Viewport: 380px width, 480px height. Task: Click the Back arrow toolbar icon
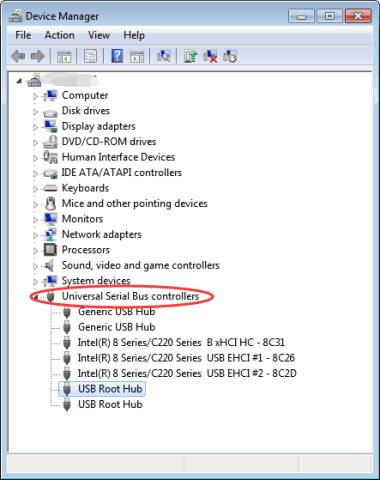point(18,56)
